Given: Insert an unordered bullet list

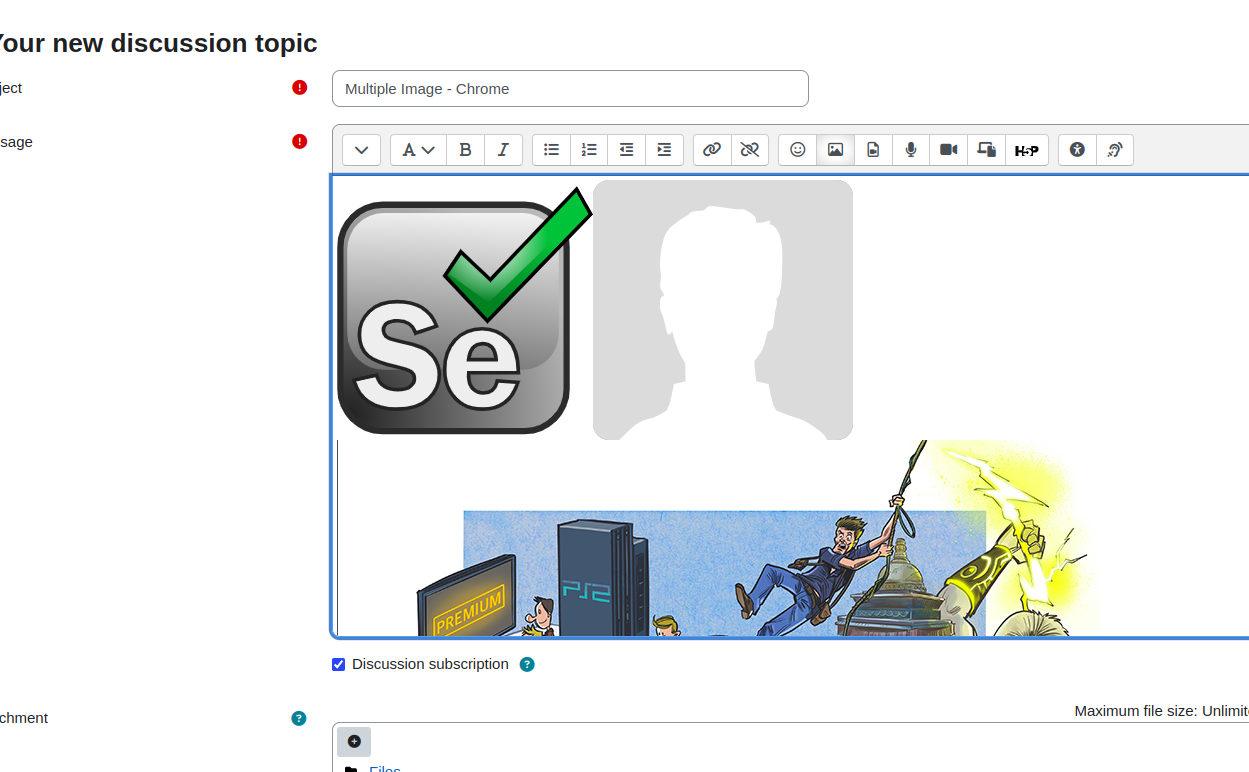Looking at the screenshot, I should coord(551,150).
